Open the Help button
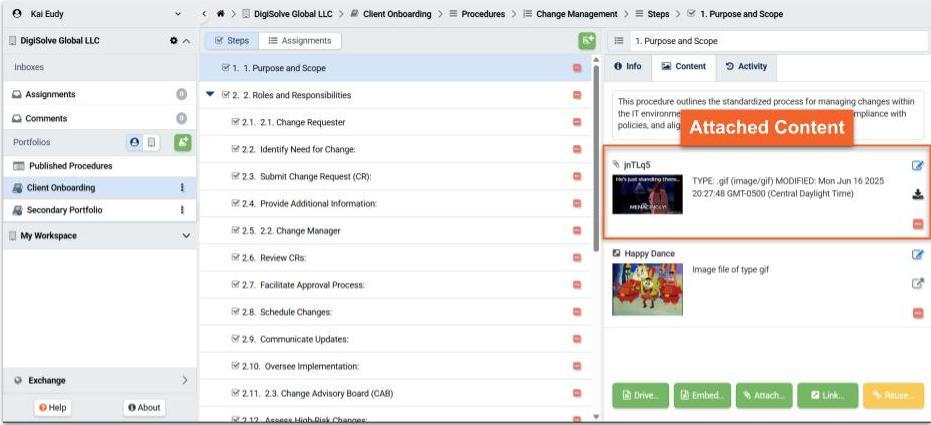The height and width of the screenshot is (425, 931). pos(52,408)
